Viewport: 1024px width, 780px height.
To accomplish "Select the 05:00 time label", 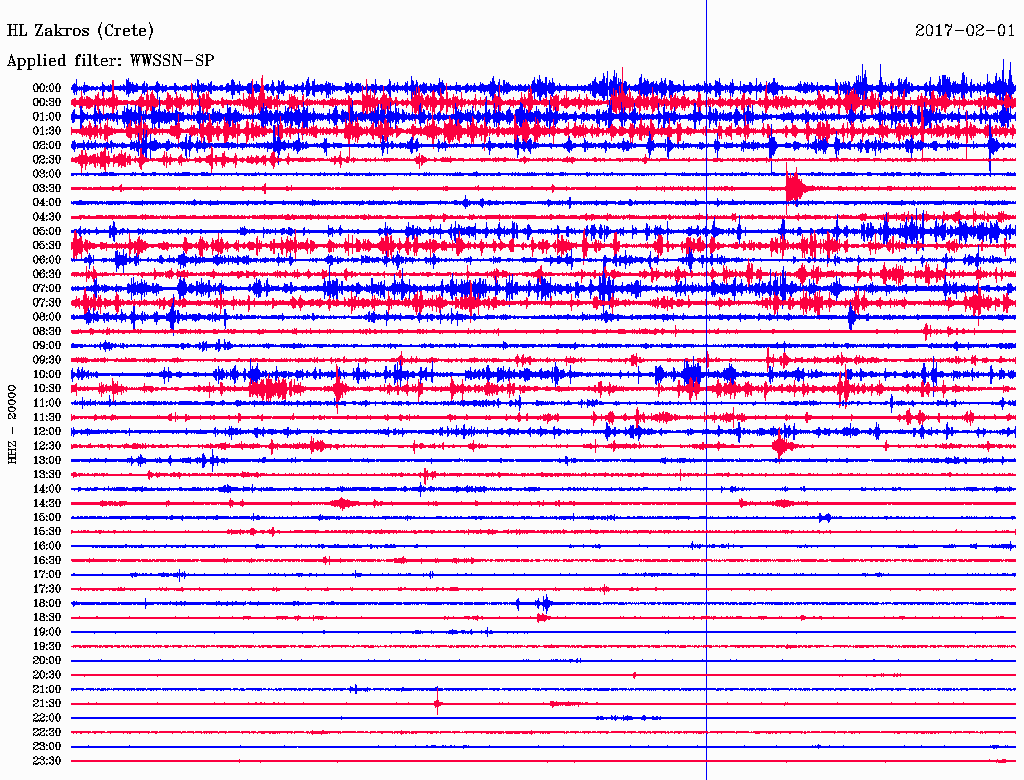I will pos(47,231).
